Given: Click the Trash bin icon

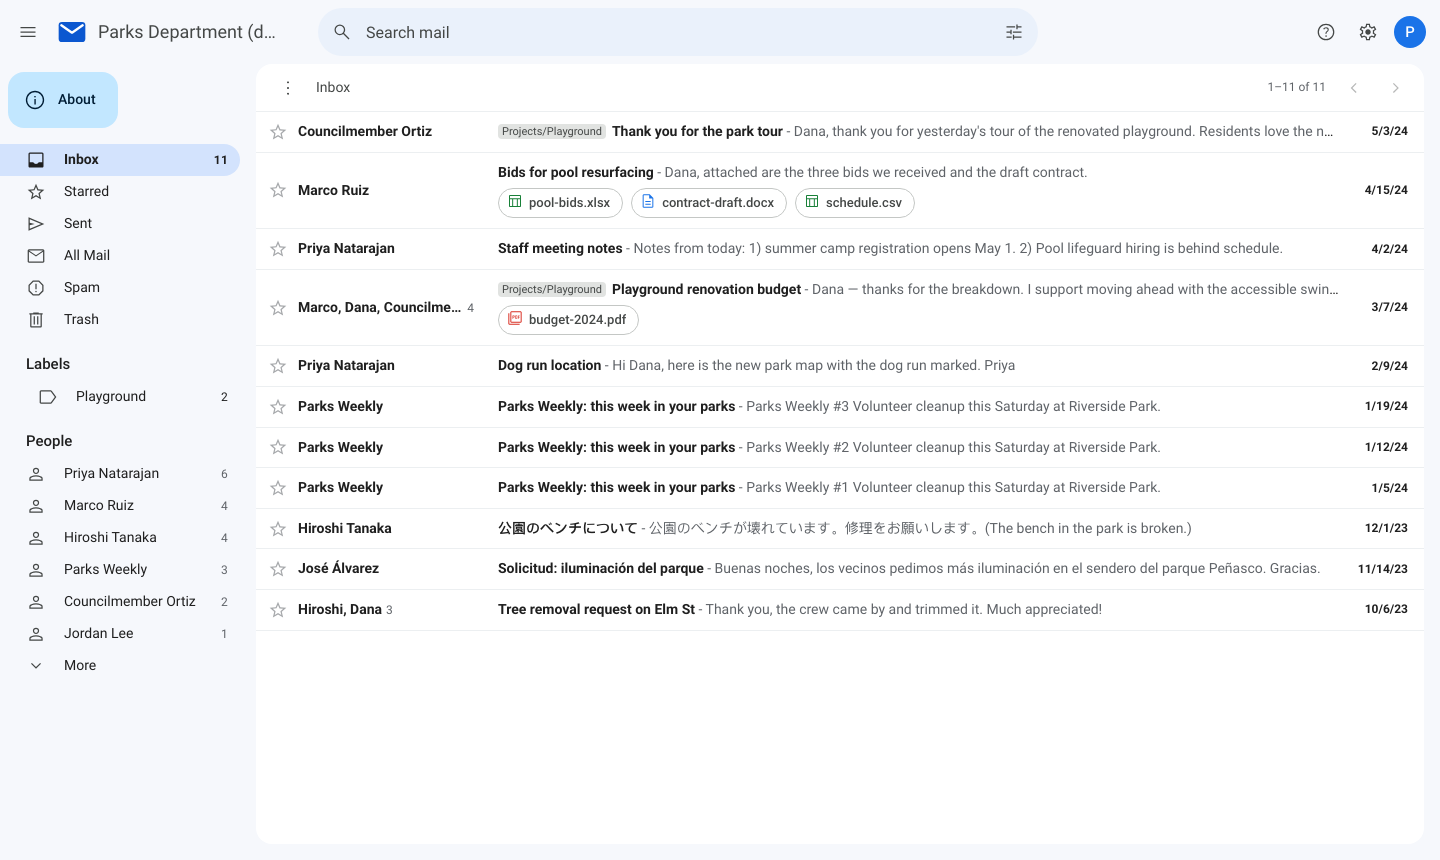Looking at the screenshot, I should point(36,320).
